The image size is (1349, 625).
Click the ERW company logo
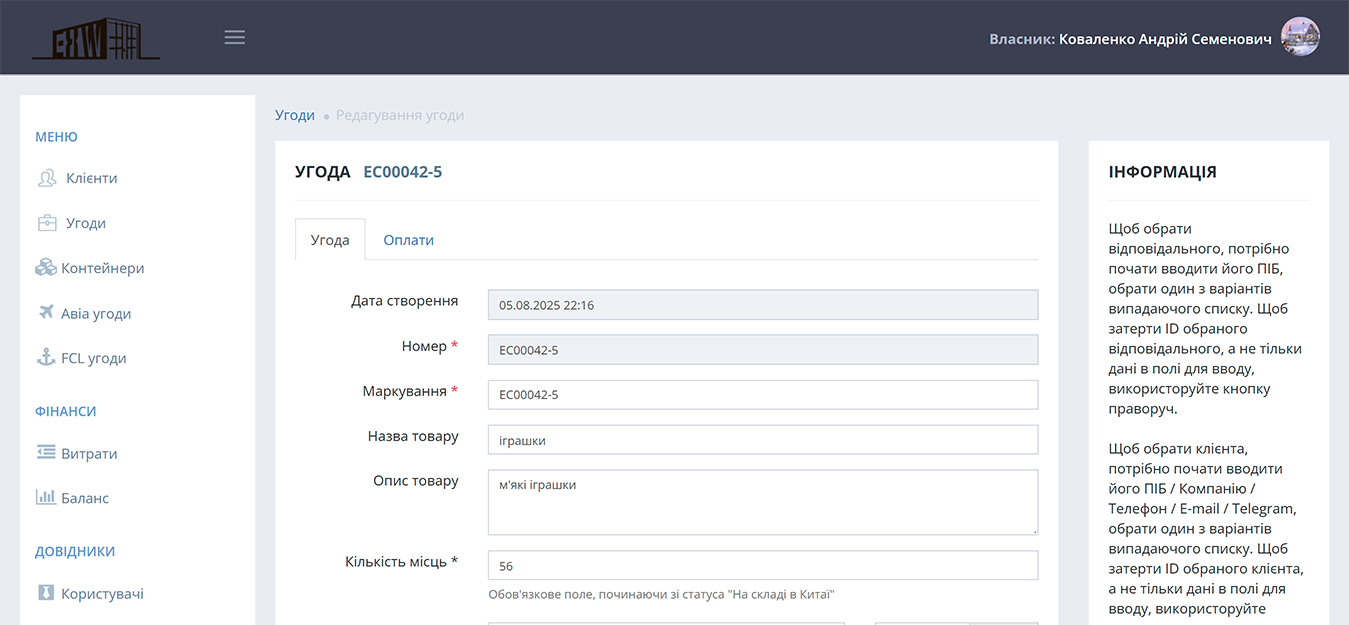95,38
